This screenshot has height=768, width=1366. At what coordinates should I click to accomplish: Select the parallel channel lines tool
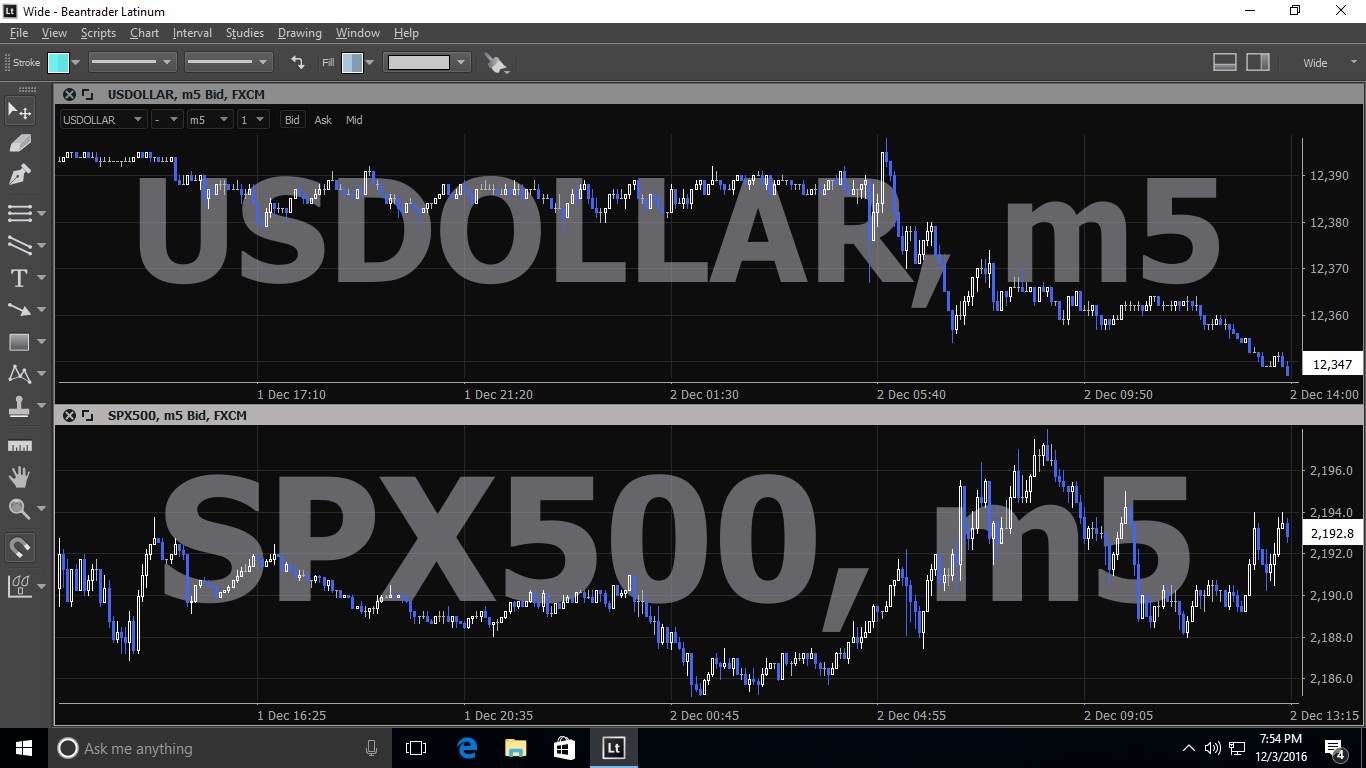point(20,245)
